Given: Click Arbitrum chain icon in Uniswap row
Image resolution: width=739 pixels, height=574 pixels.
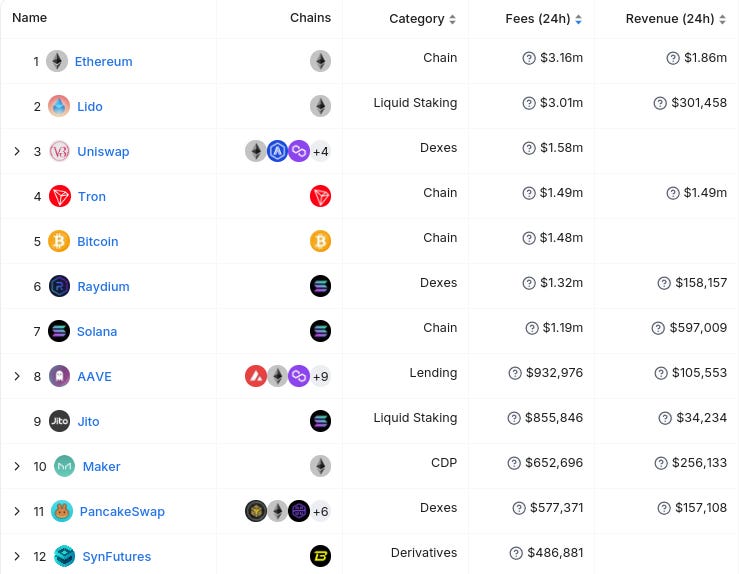Looking at the screenshot, I should (278, 151).
